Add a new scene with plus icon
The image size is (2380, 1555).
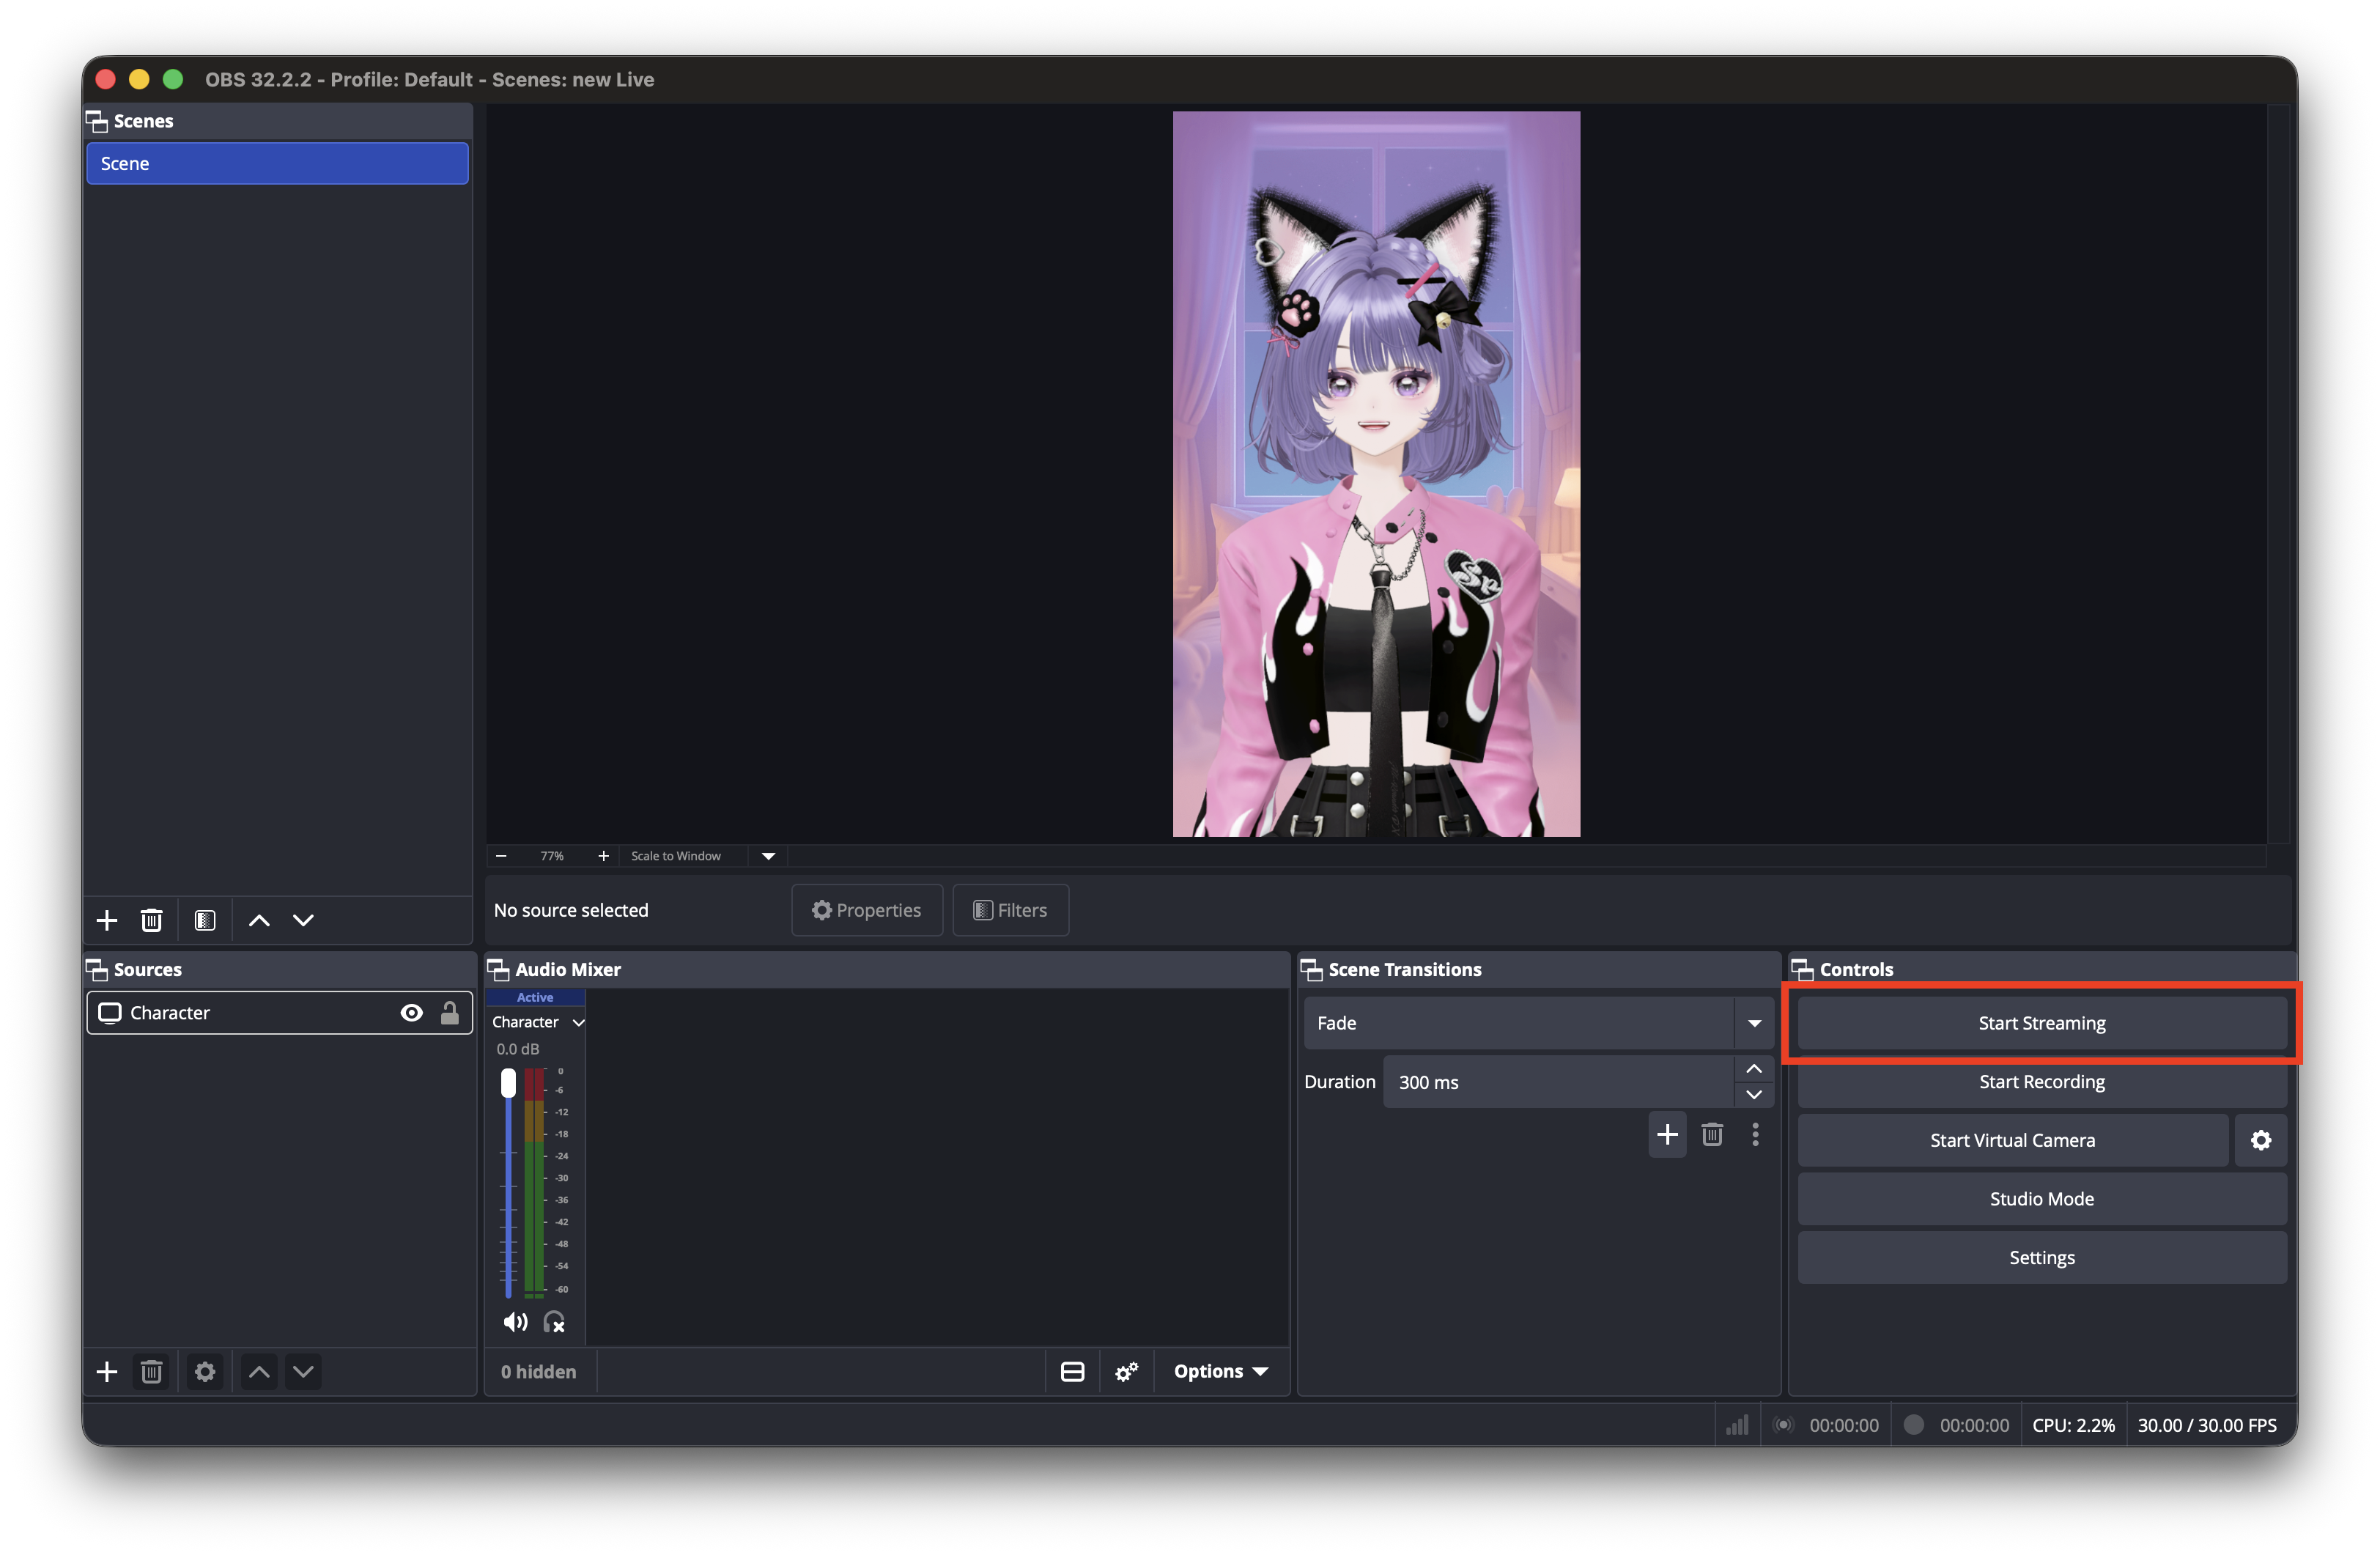click(x=107, y=920)
